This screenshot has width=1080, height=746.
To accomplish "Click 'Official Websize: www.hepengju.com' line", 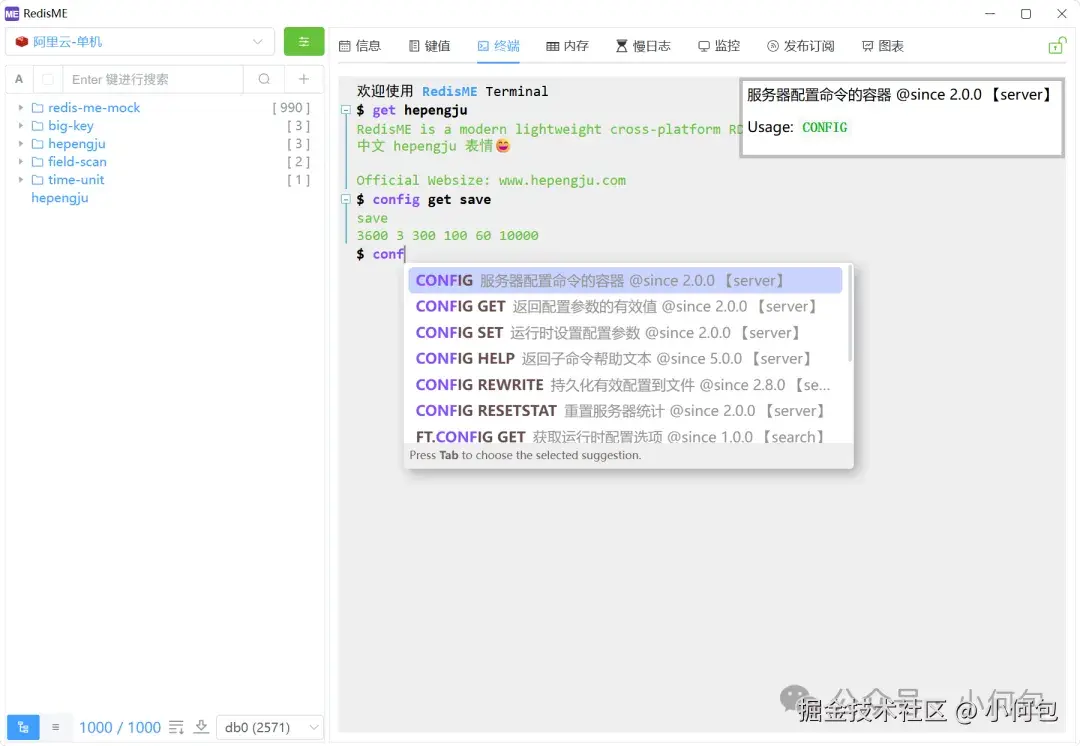I will click(x=491, y=180).
